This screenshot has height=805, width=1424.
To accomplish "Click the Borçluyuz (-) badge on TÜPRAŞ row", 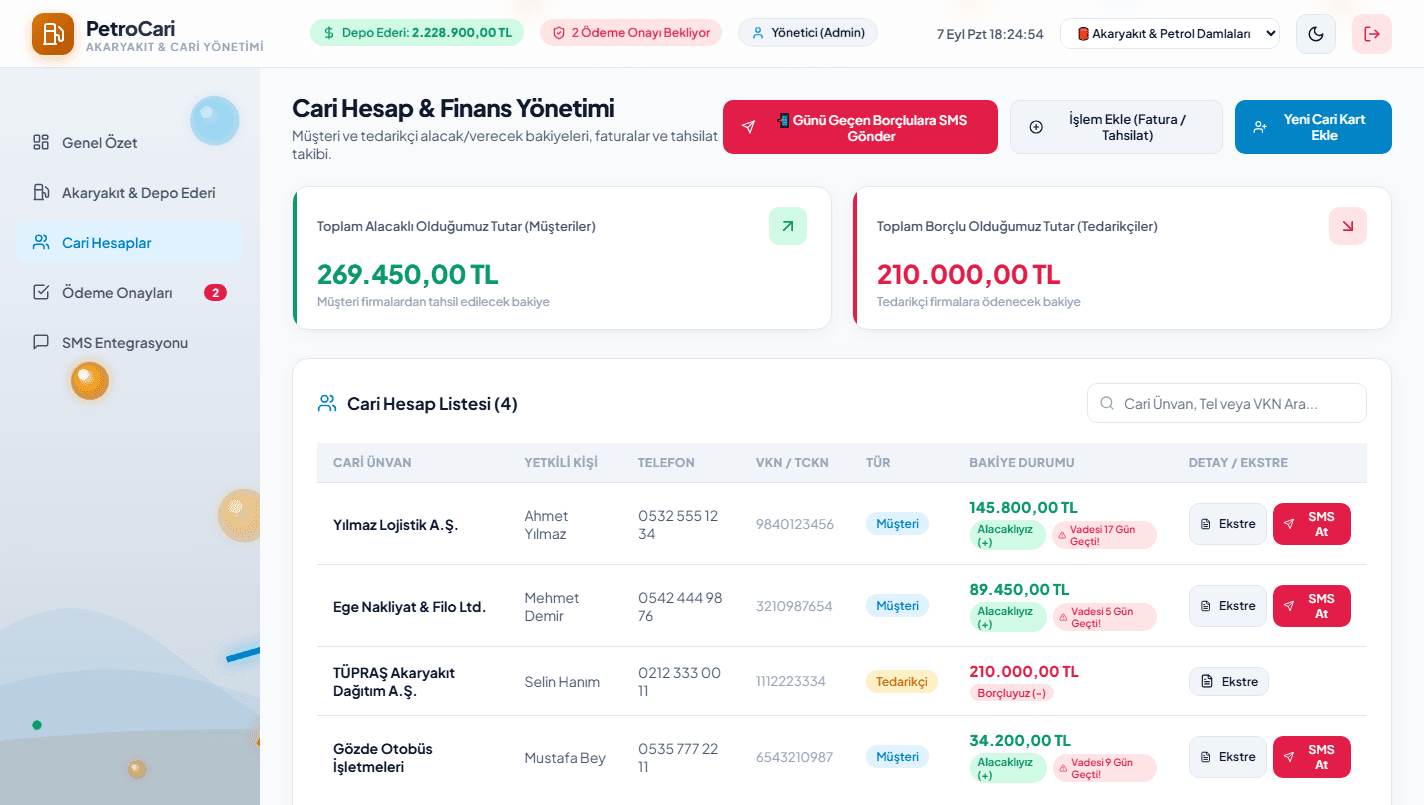I will click(1011, 693).
